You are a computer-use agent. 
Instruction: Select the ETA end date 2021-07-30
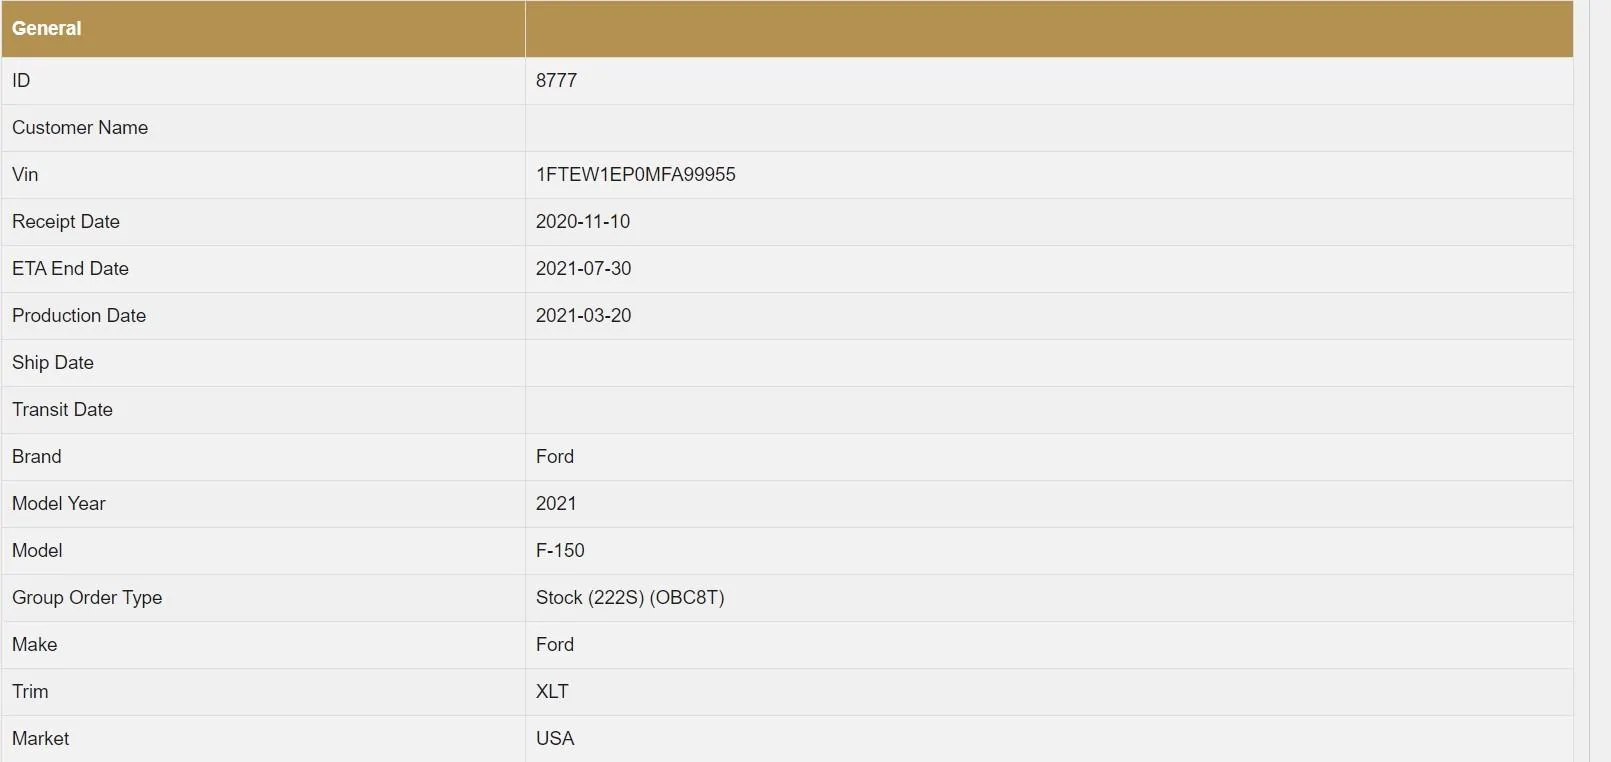point(583,269)
